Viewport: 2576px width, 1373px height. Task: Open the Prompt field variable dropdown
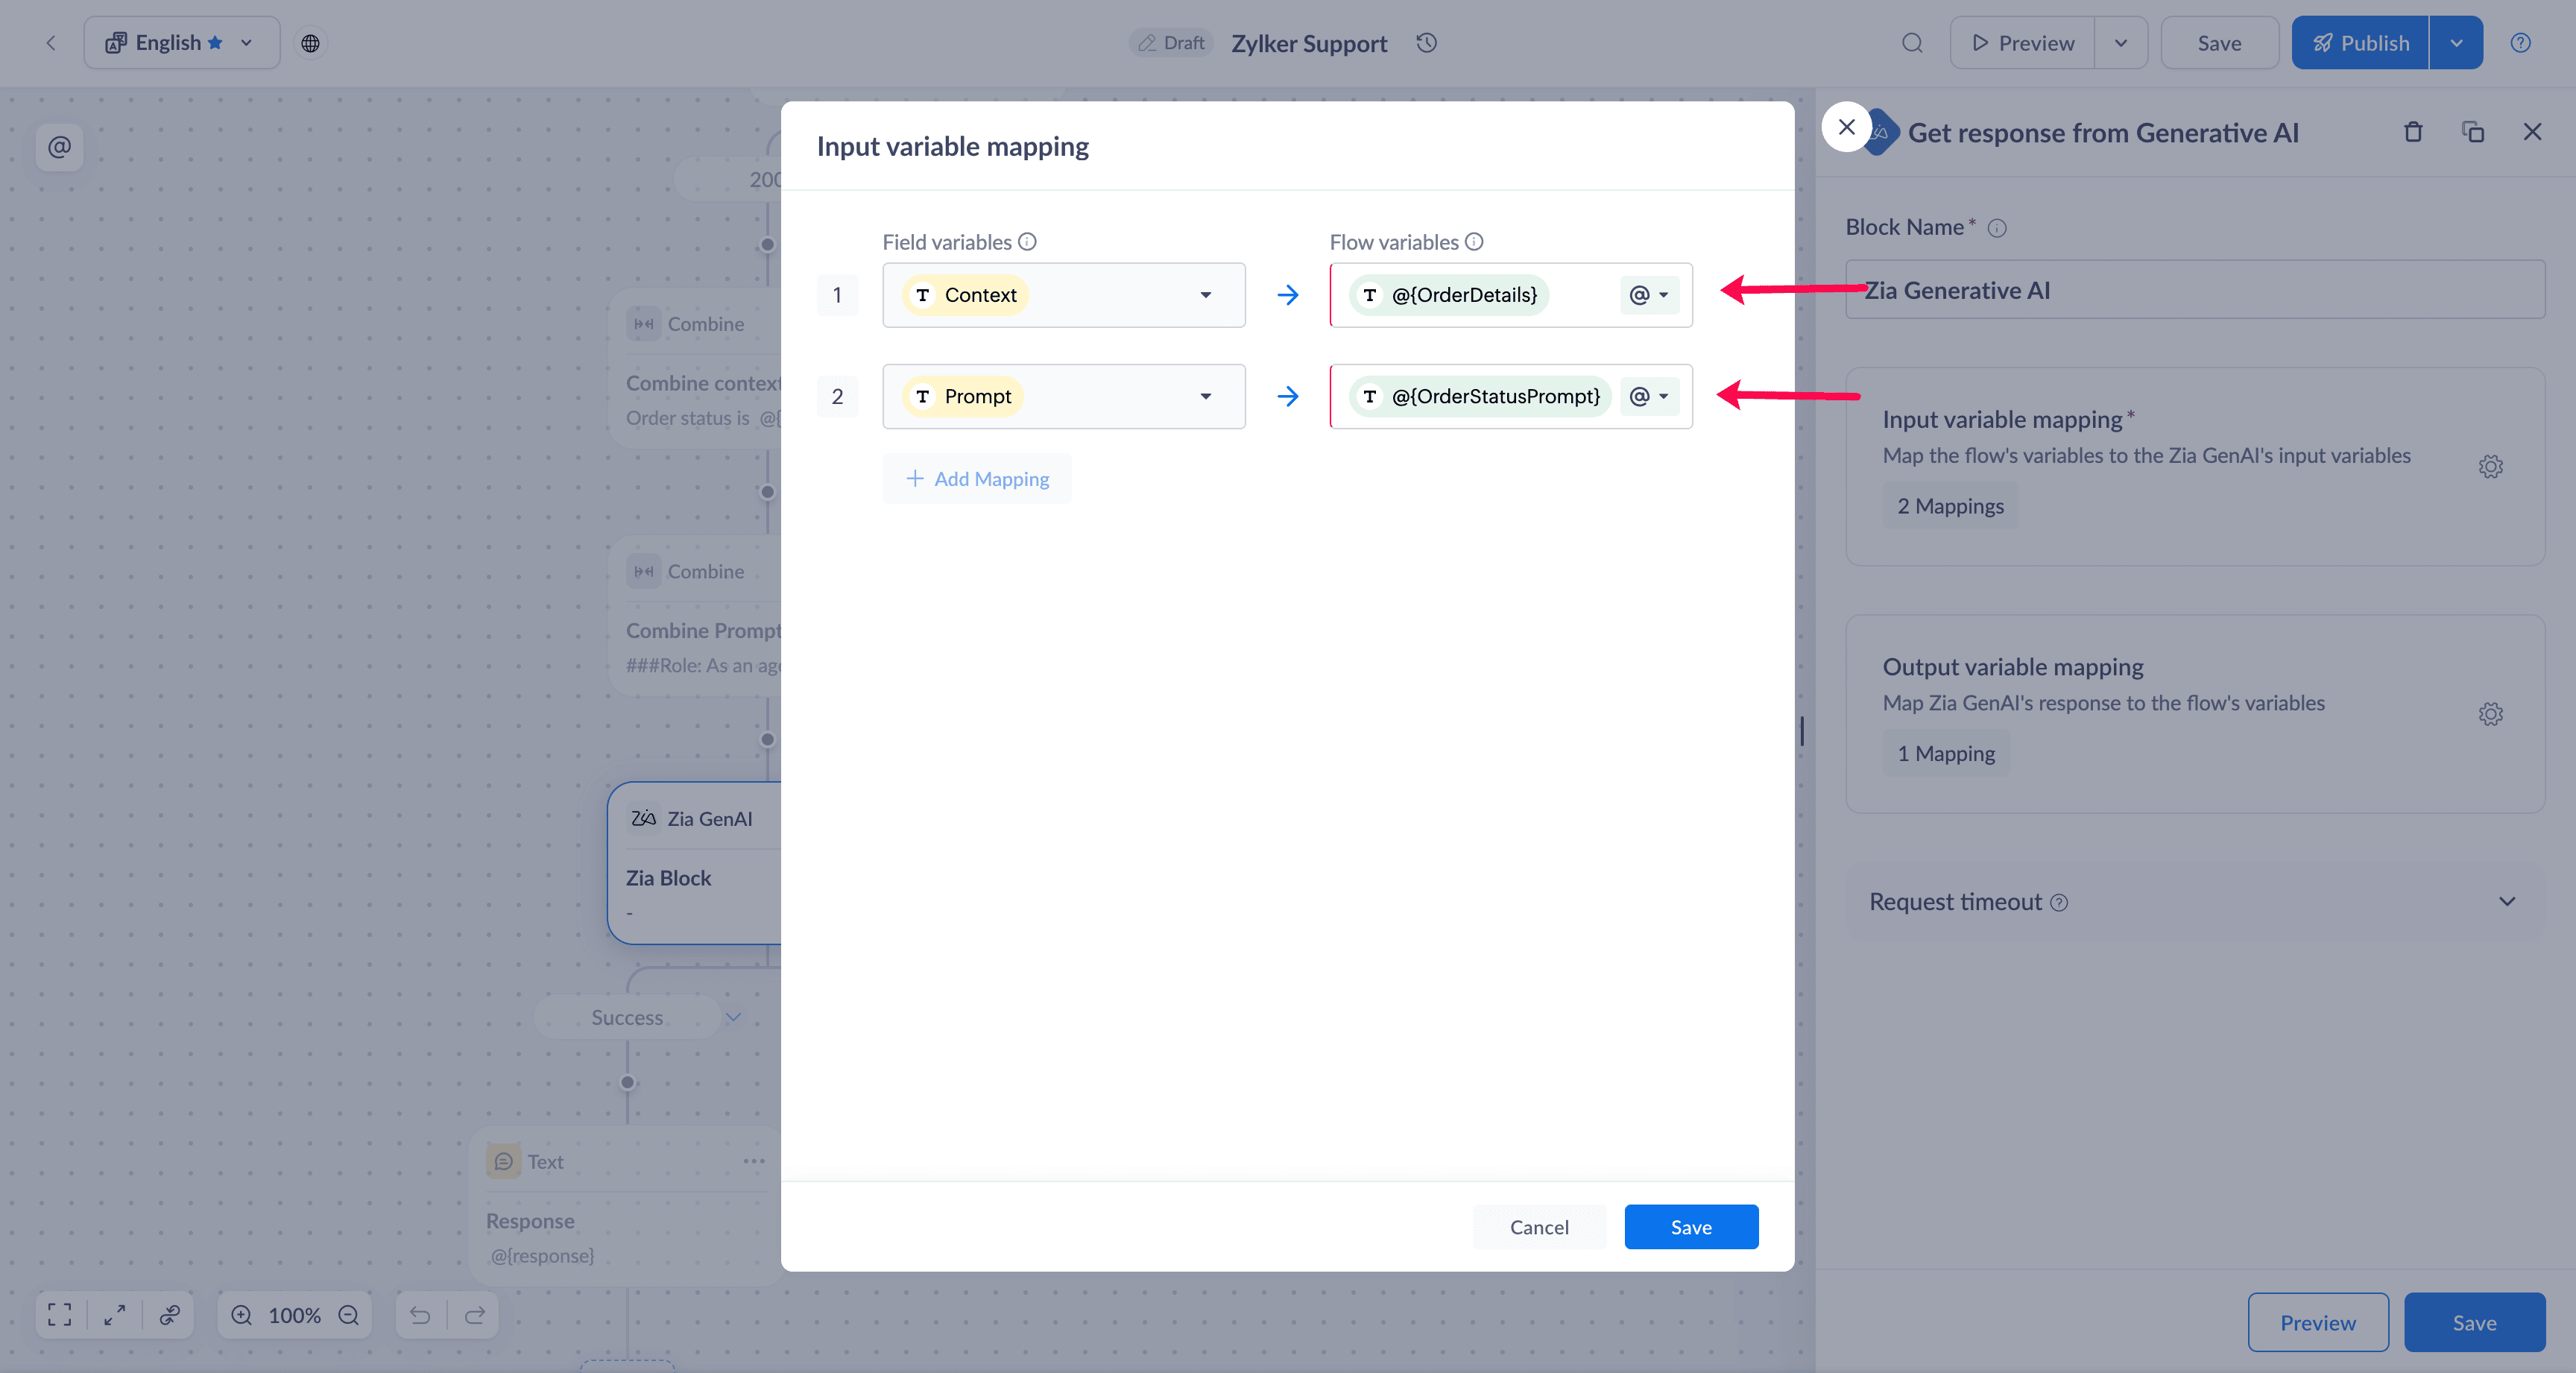1063,396
